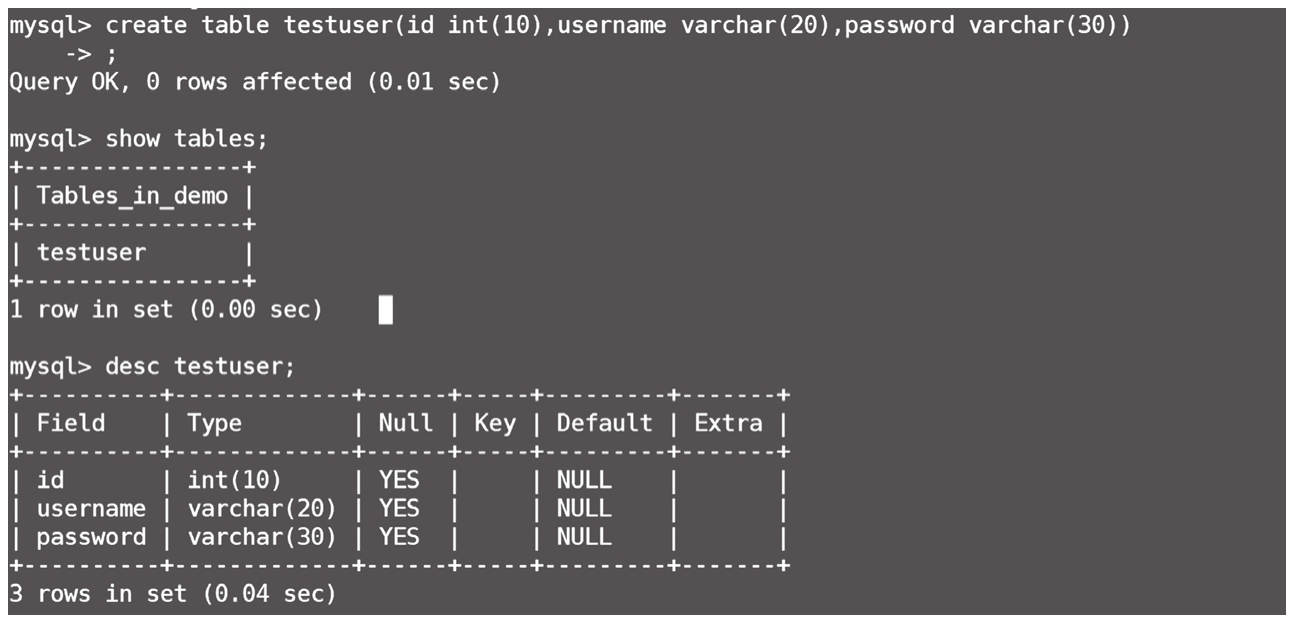
Task: Click the "1 row in set" result line
Action: click(x=166, y=310)
